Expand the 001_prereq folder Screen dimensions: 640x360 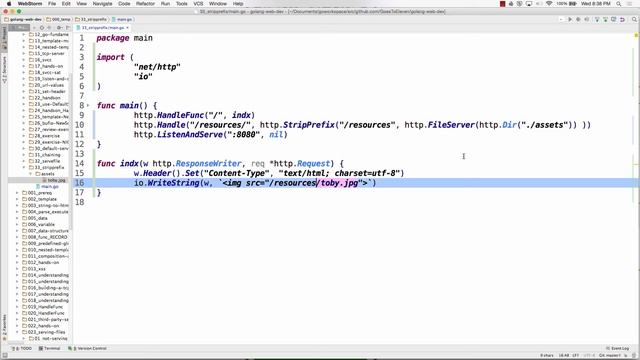click(18, 193)
